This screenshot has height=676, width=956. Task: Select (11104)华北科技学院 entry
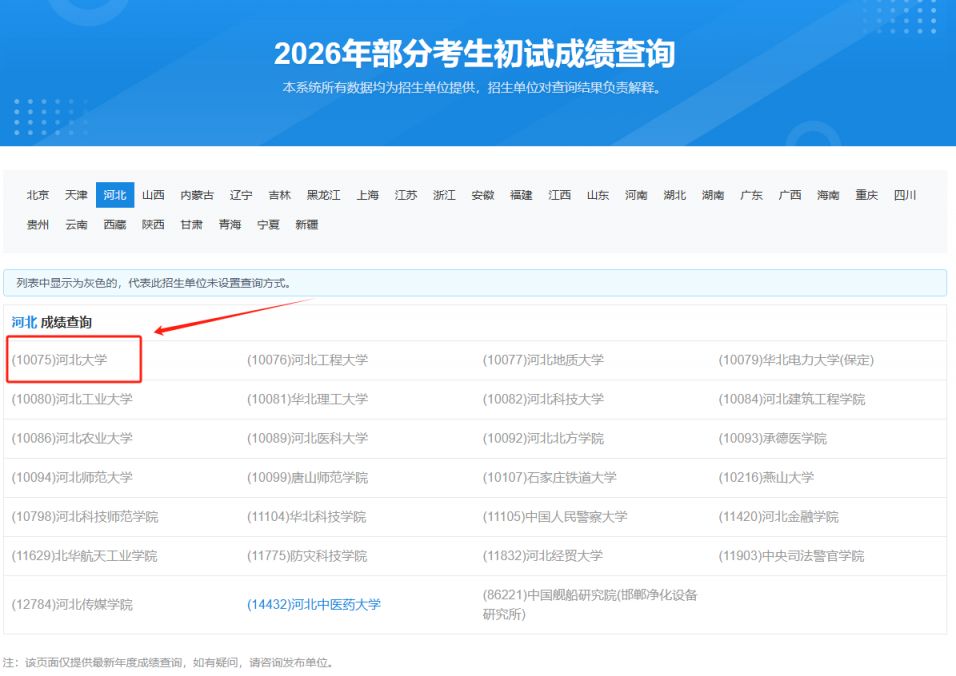(307, 516)
